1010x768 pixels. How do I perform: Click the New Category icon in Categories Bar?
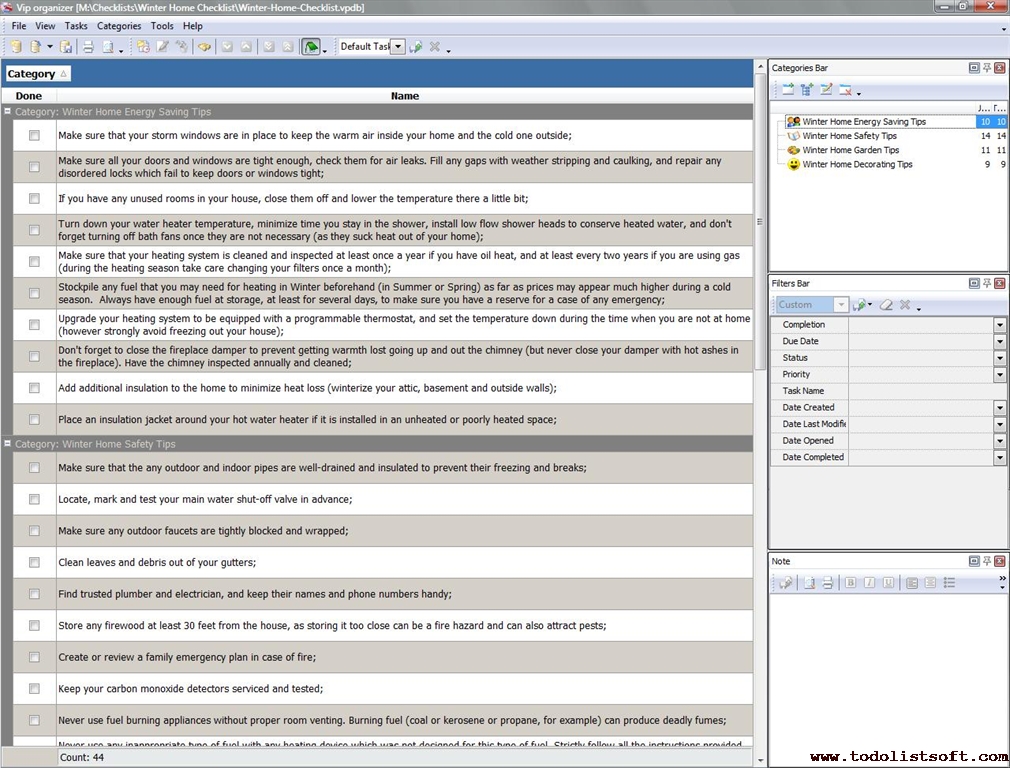tap(788, 90)
